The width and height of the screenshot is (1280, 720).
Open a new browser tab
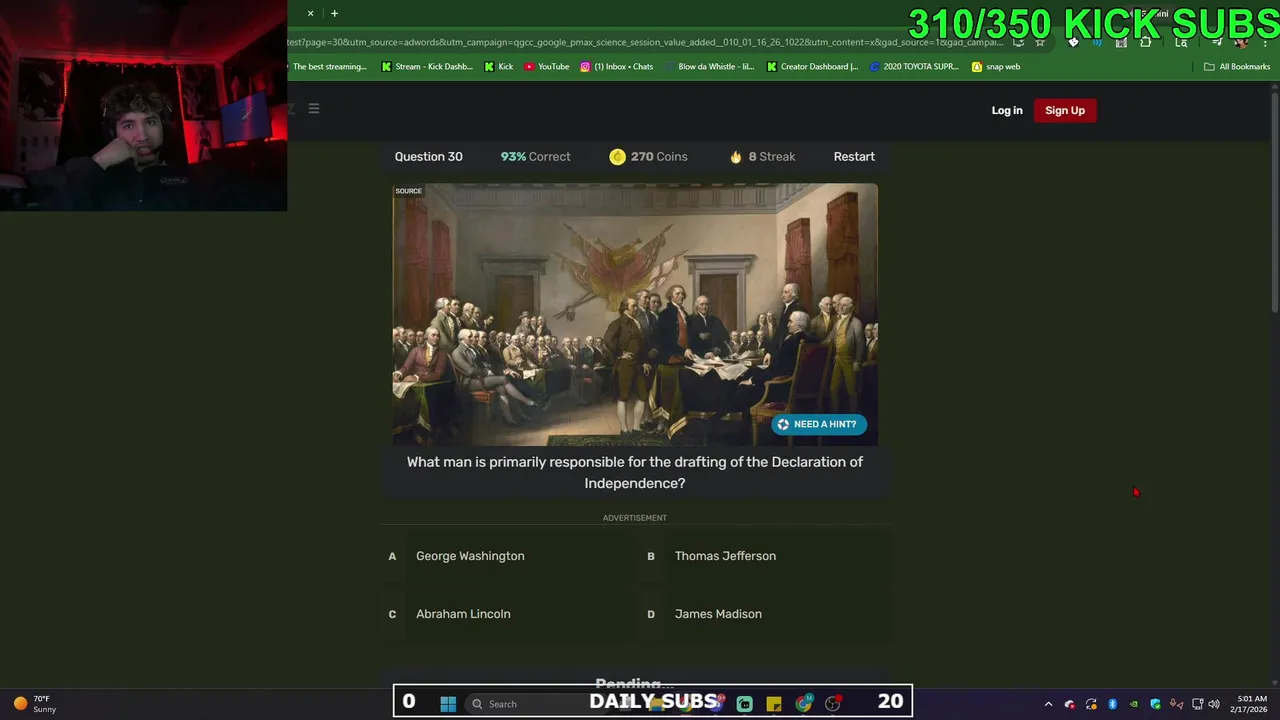point(334,13)
